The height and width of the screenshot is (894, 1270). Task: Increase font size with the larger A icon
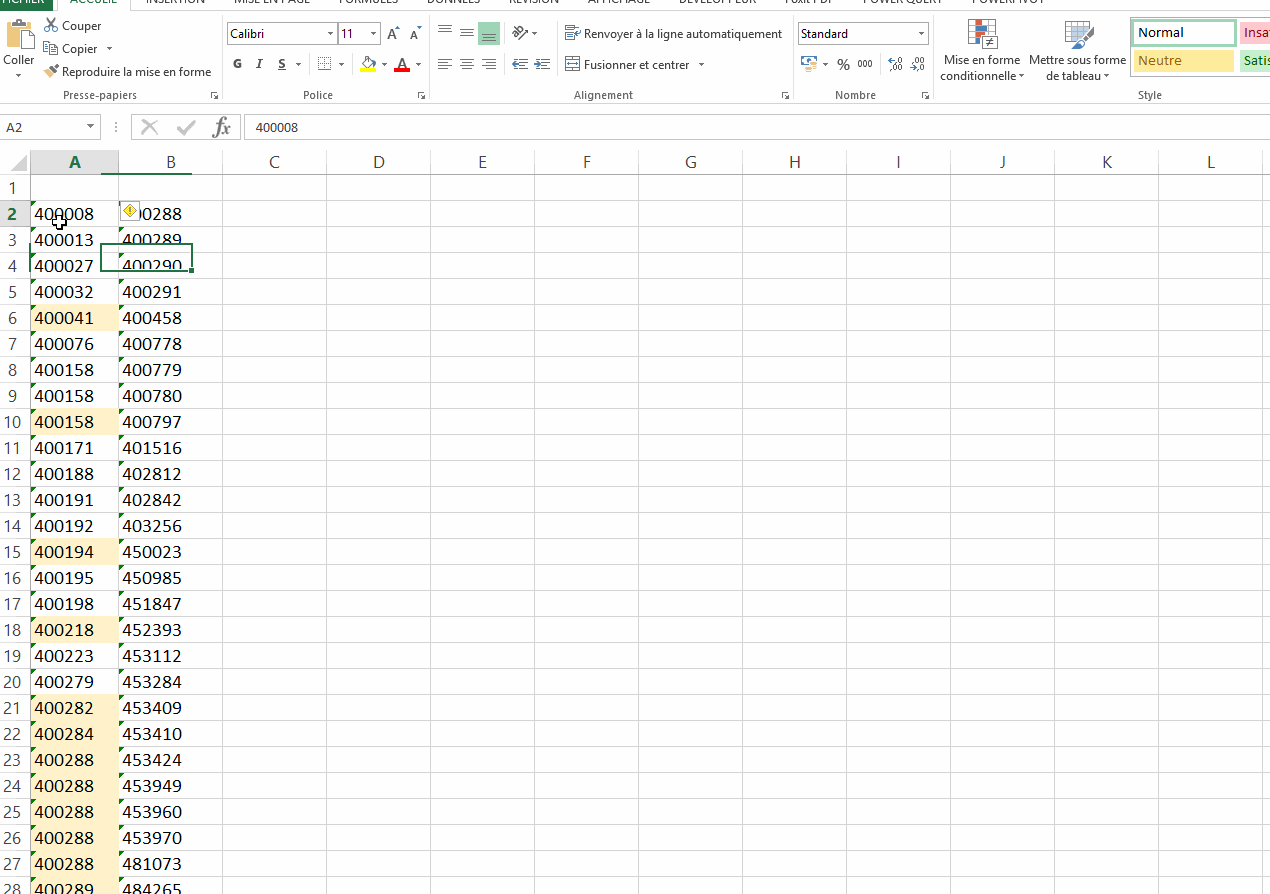point(394,34)
